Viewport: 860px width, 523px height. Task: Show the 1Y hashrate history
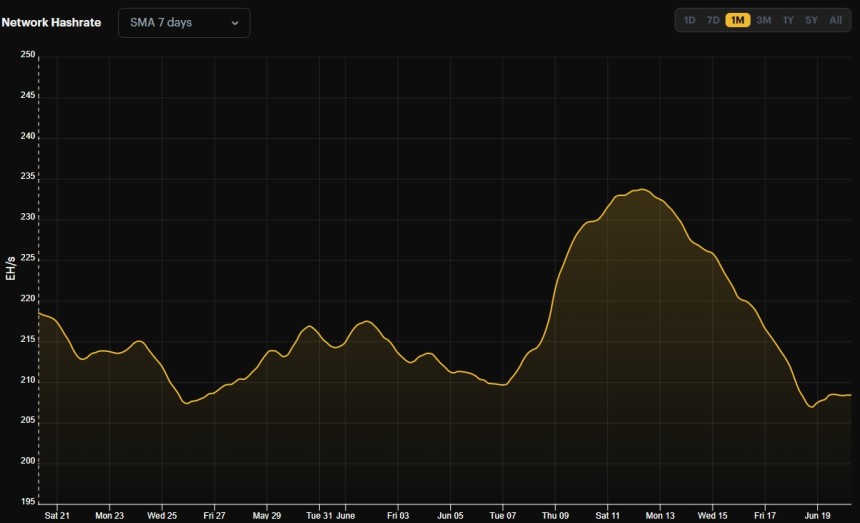[788, 20]
